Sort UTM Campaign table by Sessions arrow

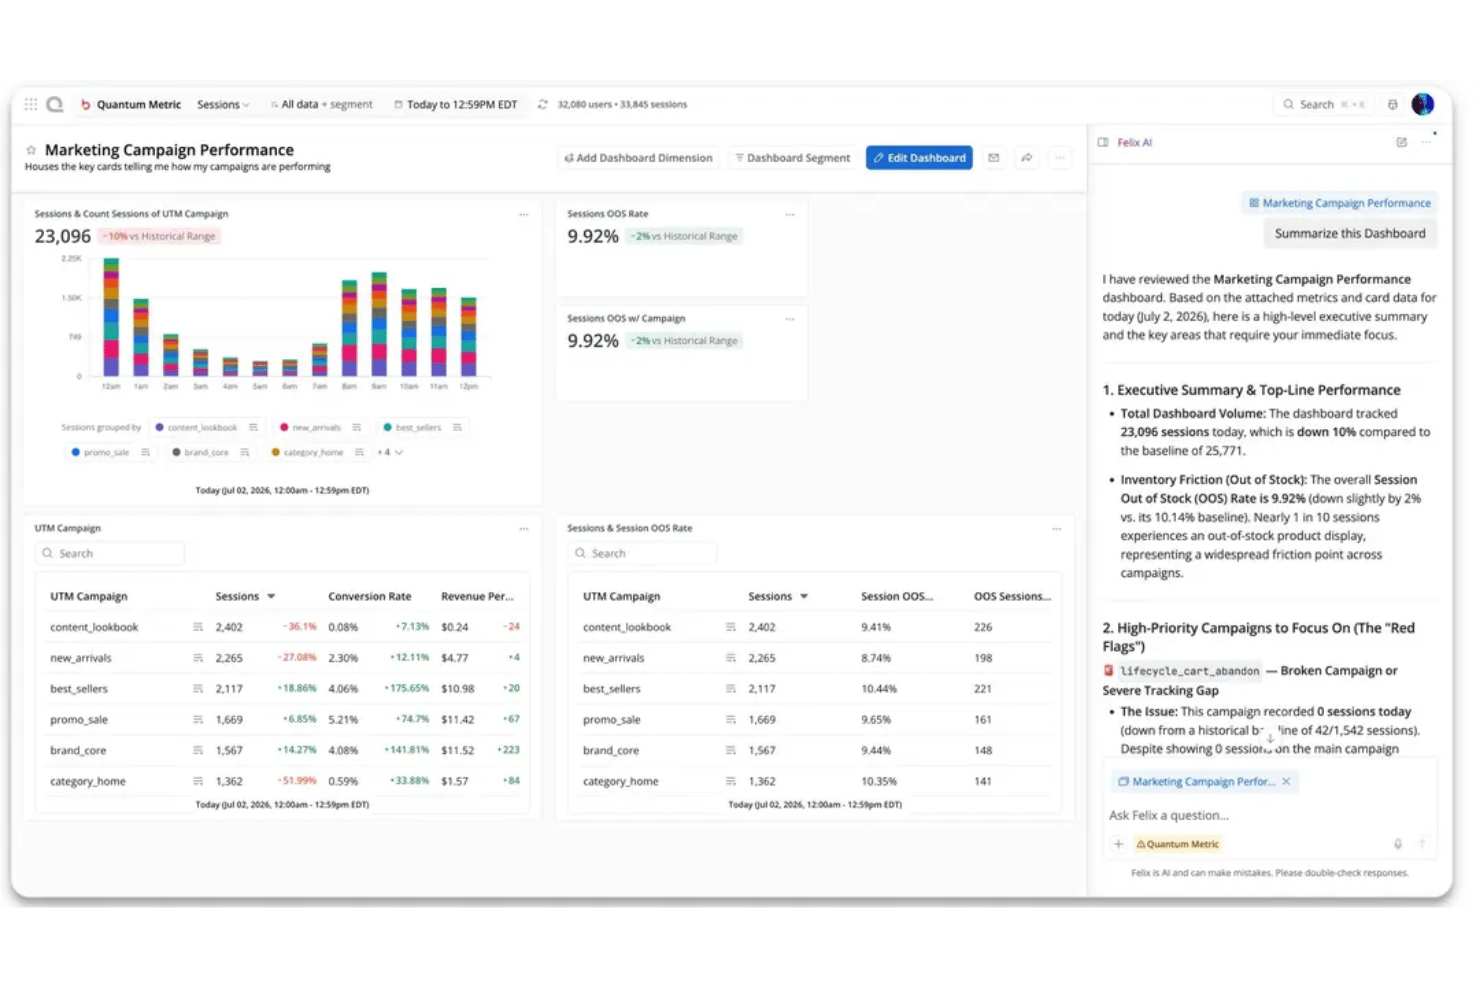271,597
